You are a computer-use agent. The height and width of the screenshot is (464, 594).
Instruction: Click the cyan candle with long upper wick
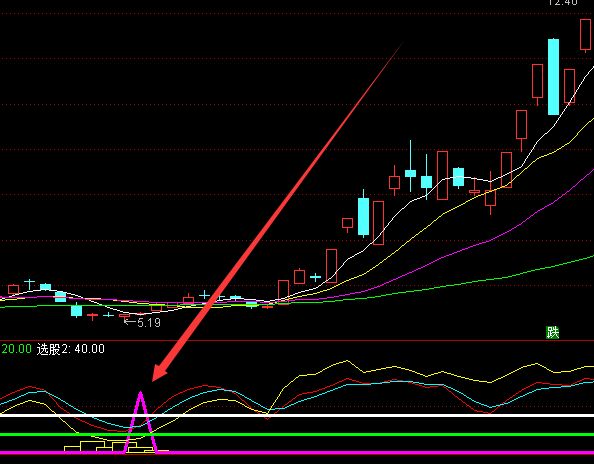(410, 166)
